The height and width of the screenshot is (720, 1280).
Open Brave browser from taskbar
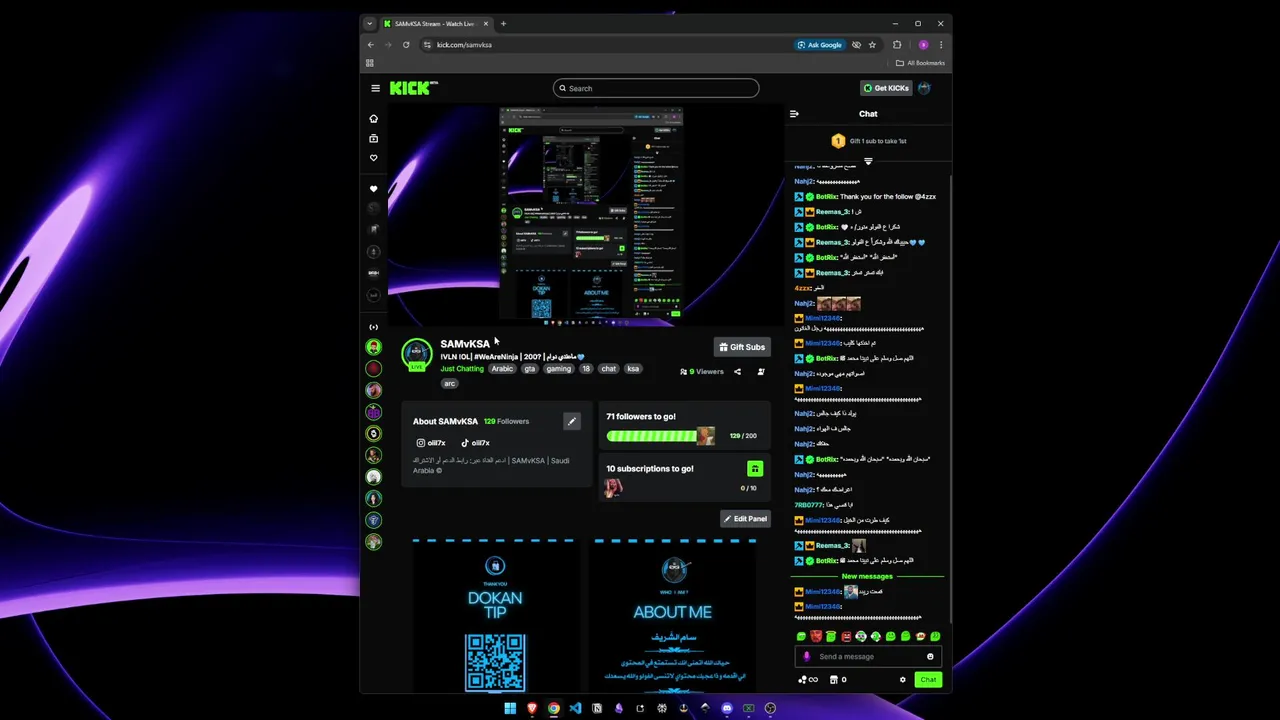[x=531, y=708]
